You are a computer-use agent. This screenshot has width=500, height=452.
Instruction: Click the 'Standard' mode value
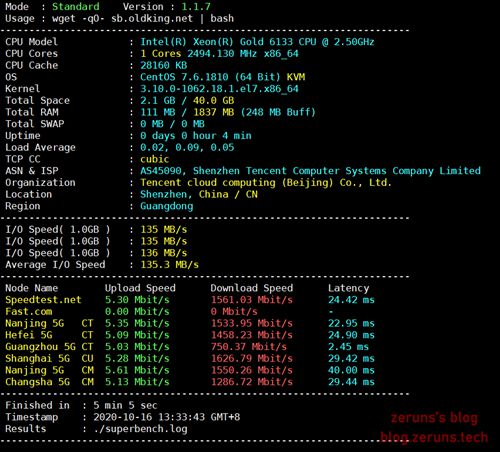coord(76,7)
